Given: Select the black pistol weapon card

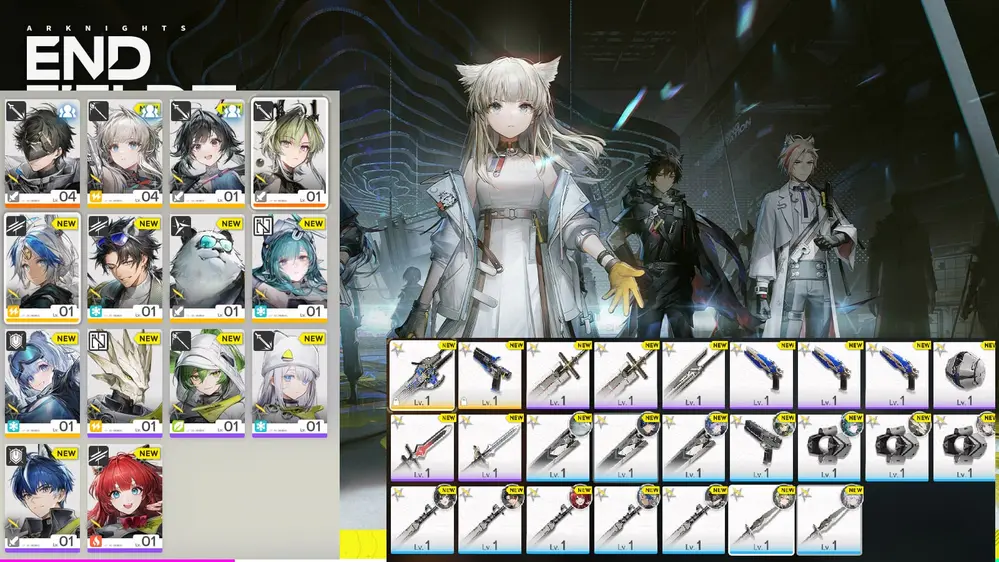Looking at the screenshot, I should pos(761,445).
